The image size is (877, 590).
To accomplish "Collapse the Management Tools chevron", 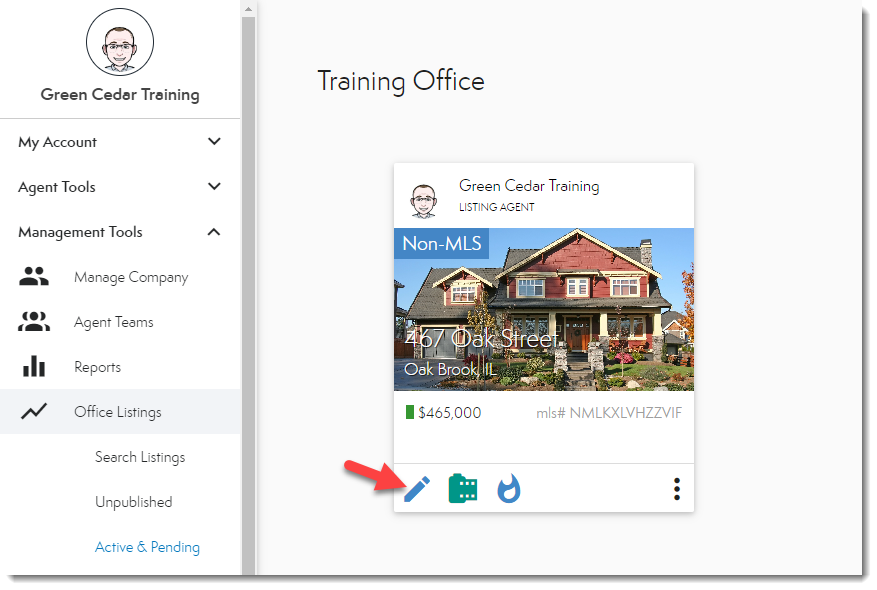I will 214,232.
